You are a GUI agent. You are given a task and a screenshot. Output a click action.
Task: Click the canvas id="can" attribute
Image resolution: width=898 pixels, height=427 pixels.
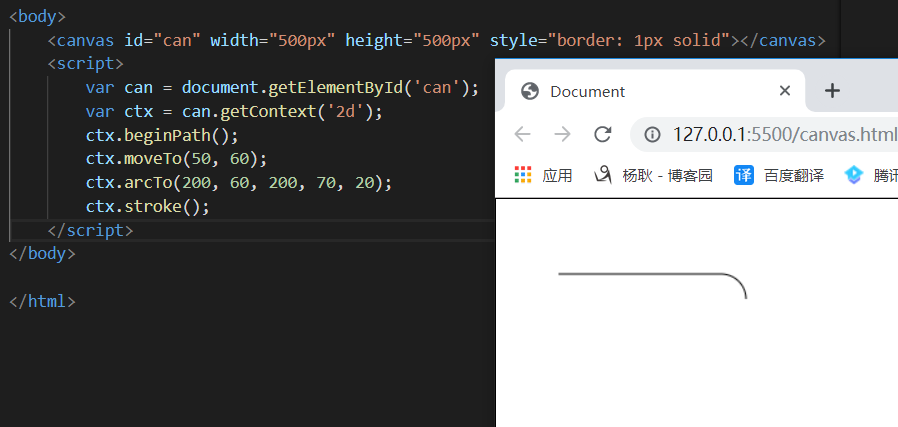tap(162, 40)
